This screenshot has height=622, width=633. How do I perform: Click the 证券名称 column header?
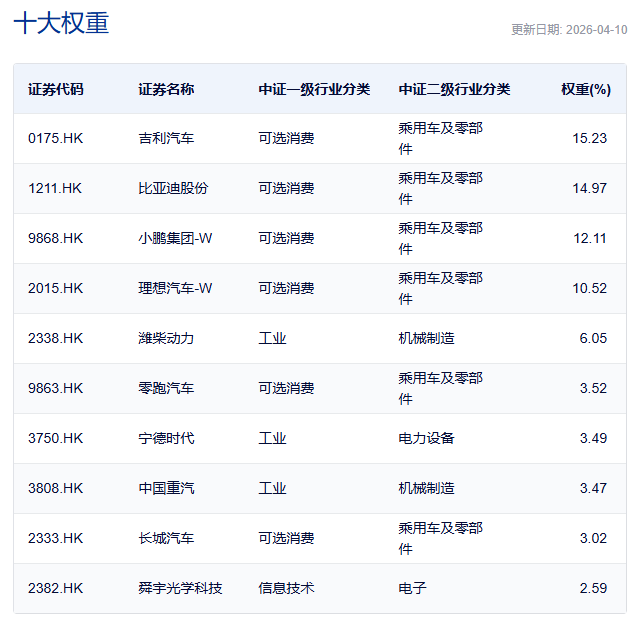166,89
